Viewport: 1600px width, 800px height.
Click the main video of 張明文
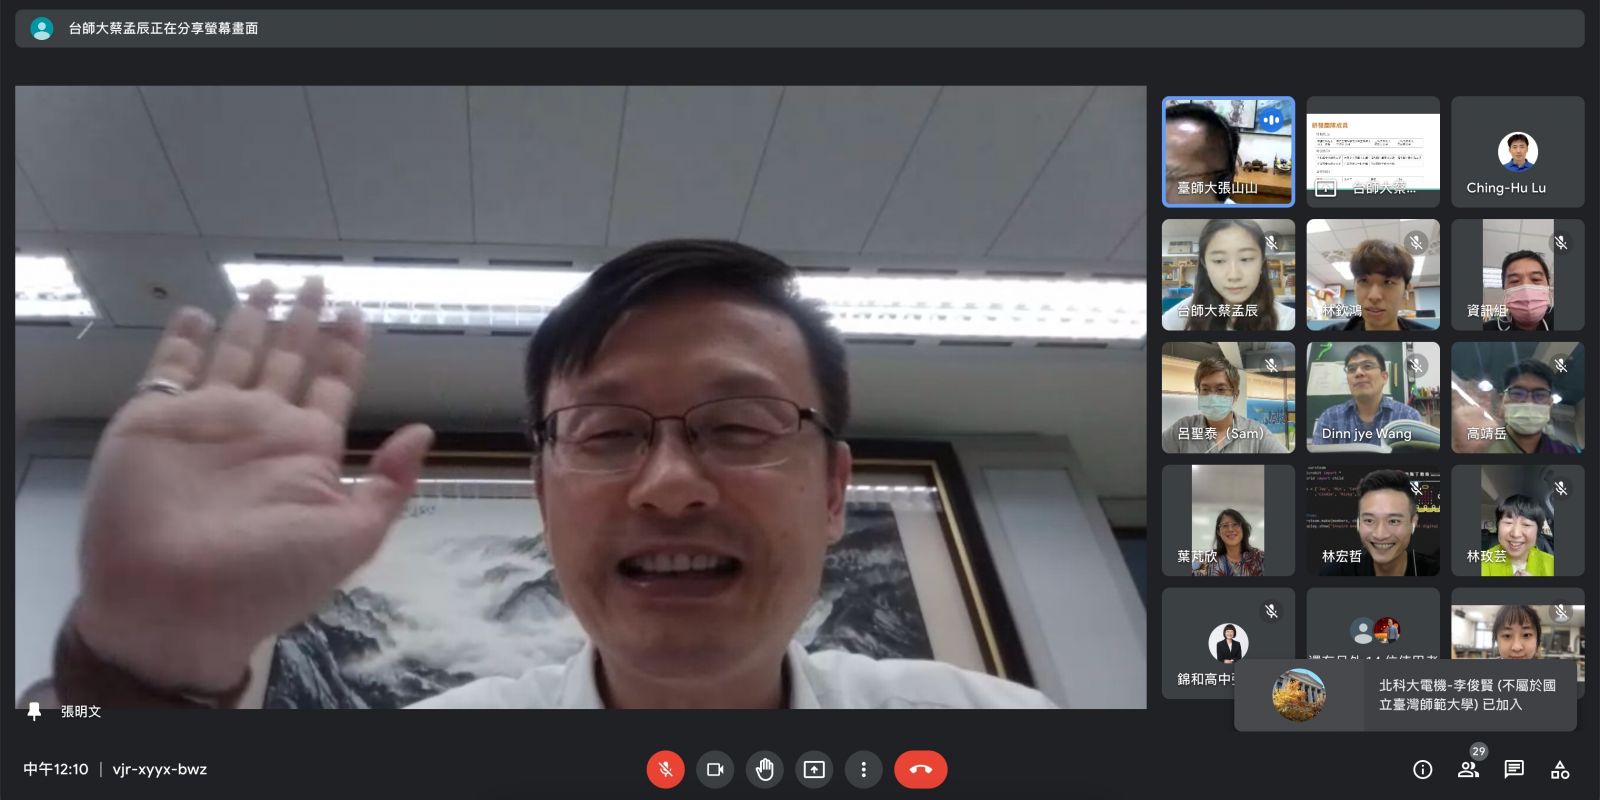tap(580, 397)
